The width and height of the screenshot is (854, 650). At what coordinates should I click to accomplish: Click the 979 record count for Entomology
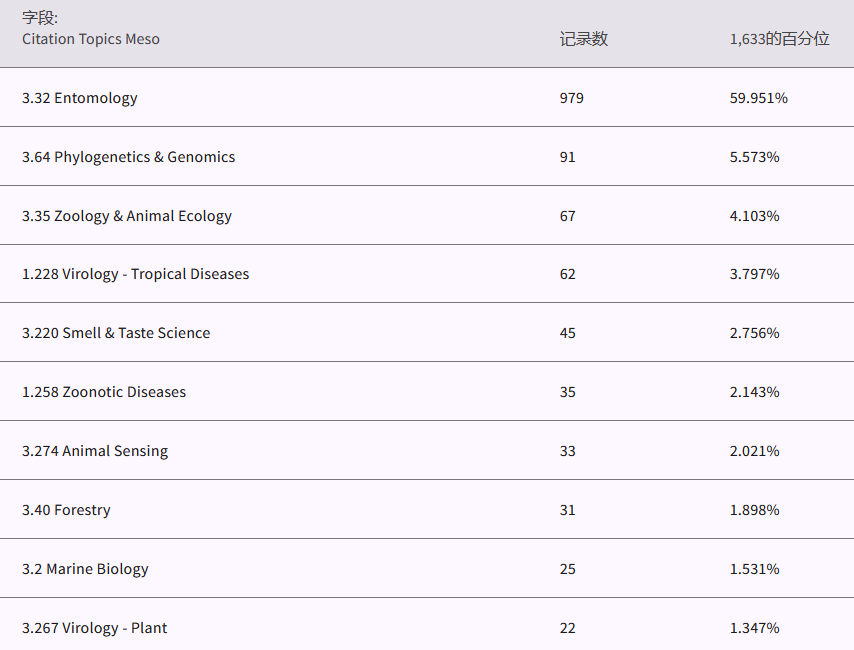[x=572, y=98]
